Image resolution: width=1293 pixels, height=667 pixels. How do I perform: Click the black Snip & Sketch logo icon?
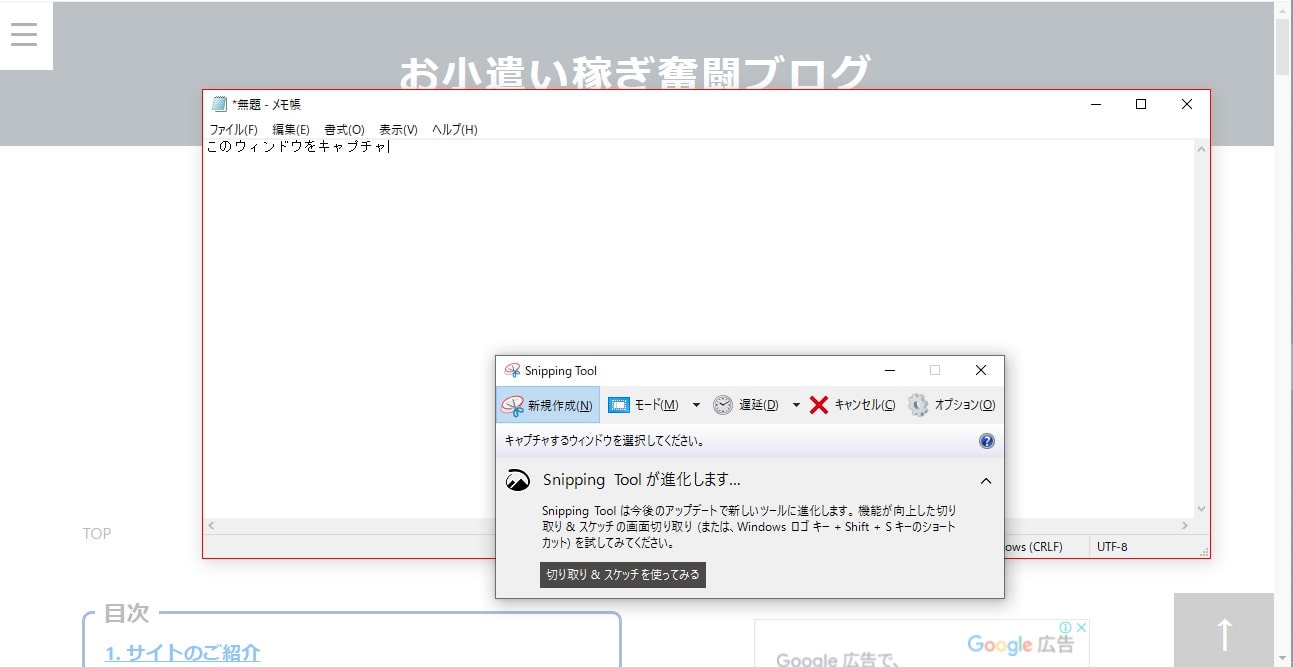[518, 481]
